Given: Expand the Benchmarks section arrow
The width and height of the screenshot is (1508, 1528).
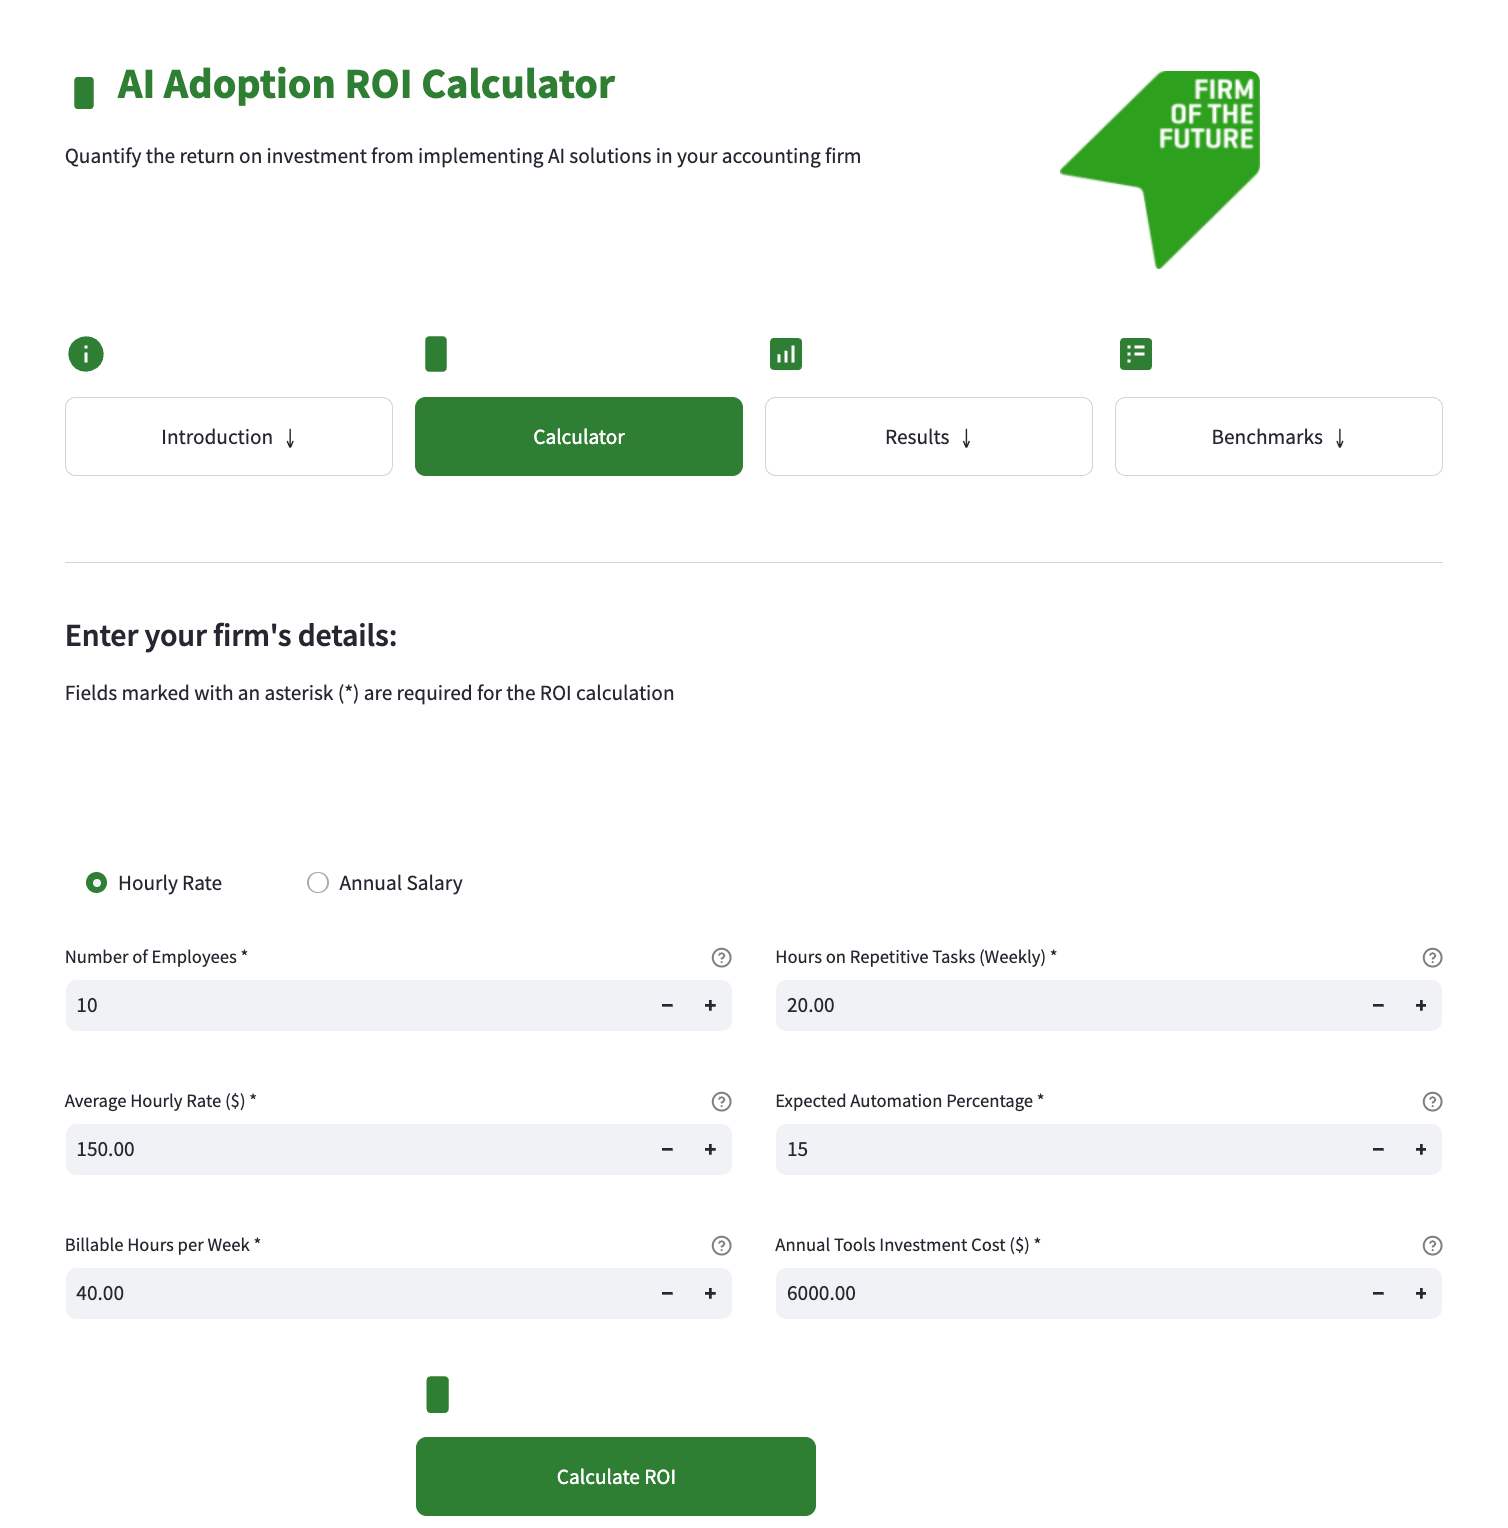Looking at the screenshot, I should [1340, 437].
